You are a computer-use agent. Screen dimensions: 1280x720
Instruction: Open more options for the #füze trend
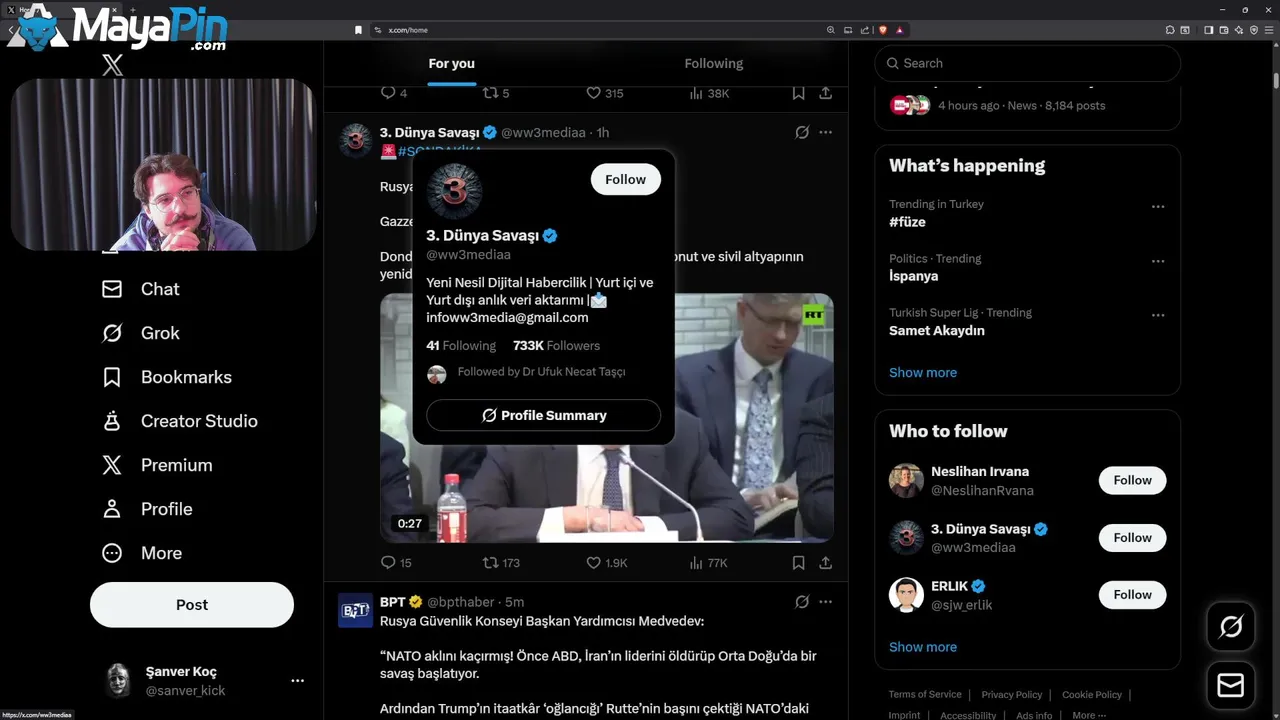[1158, 207]
